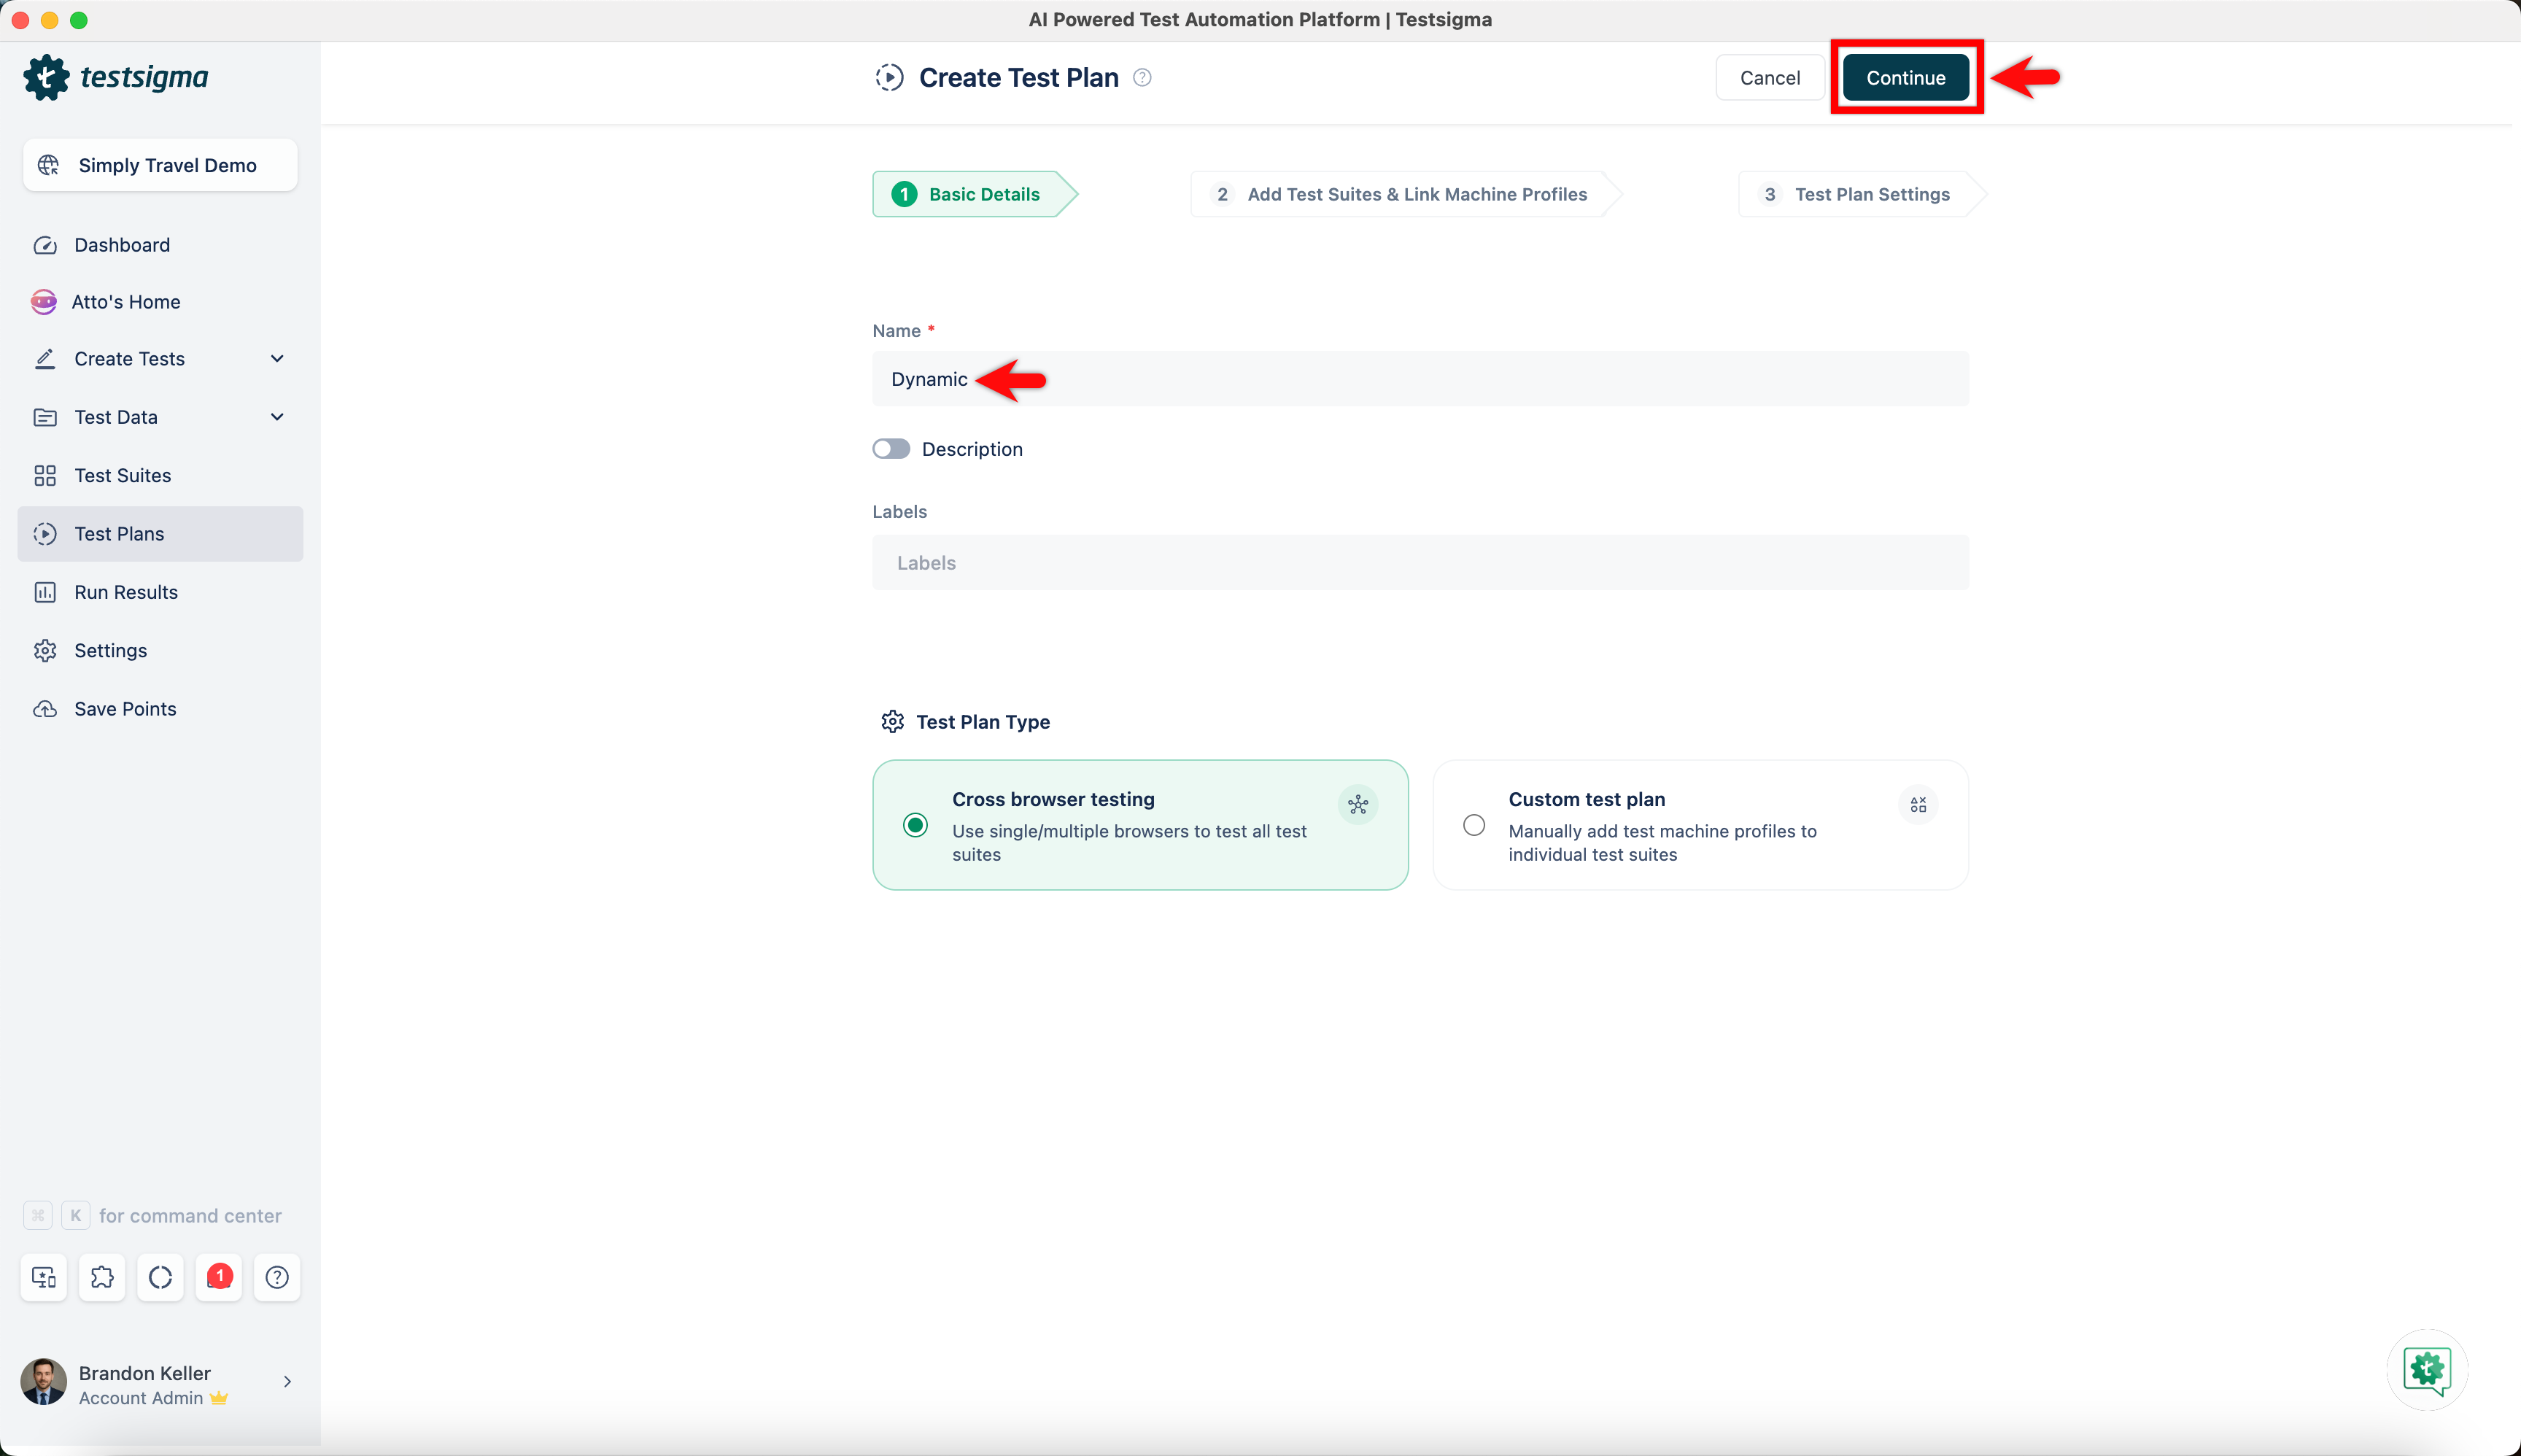Click the Cancel button

[x=1769, y=78]
